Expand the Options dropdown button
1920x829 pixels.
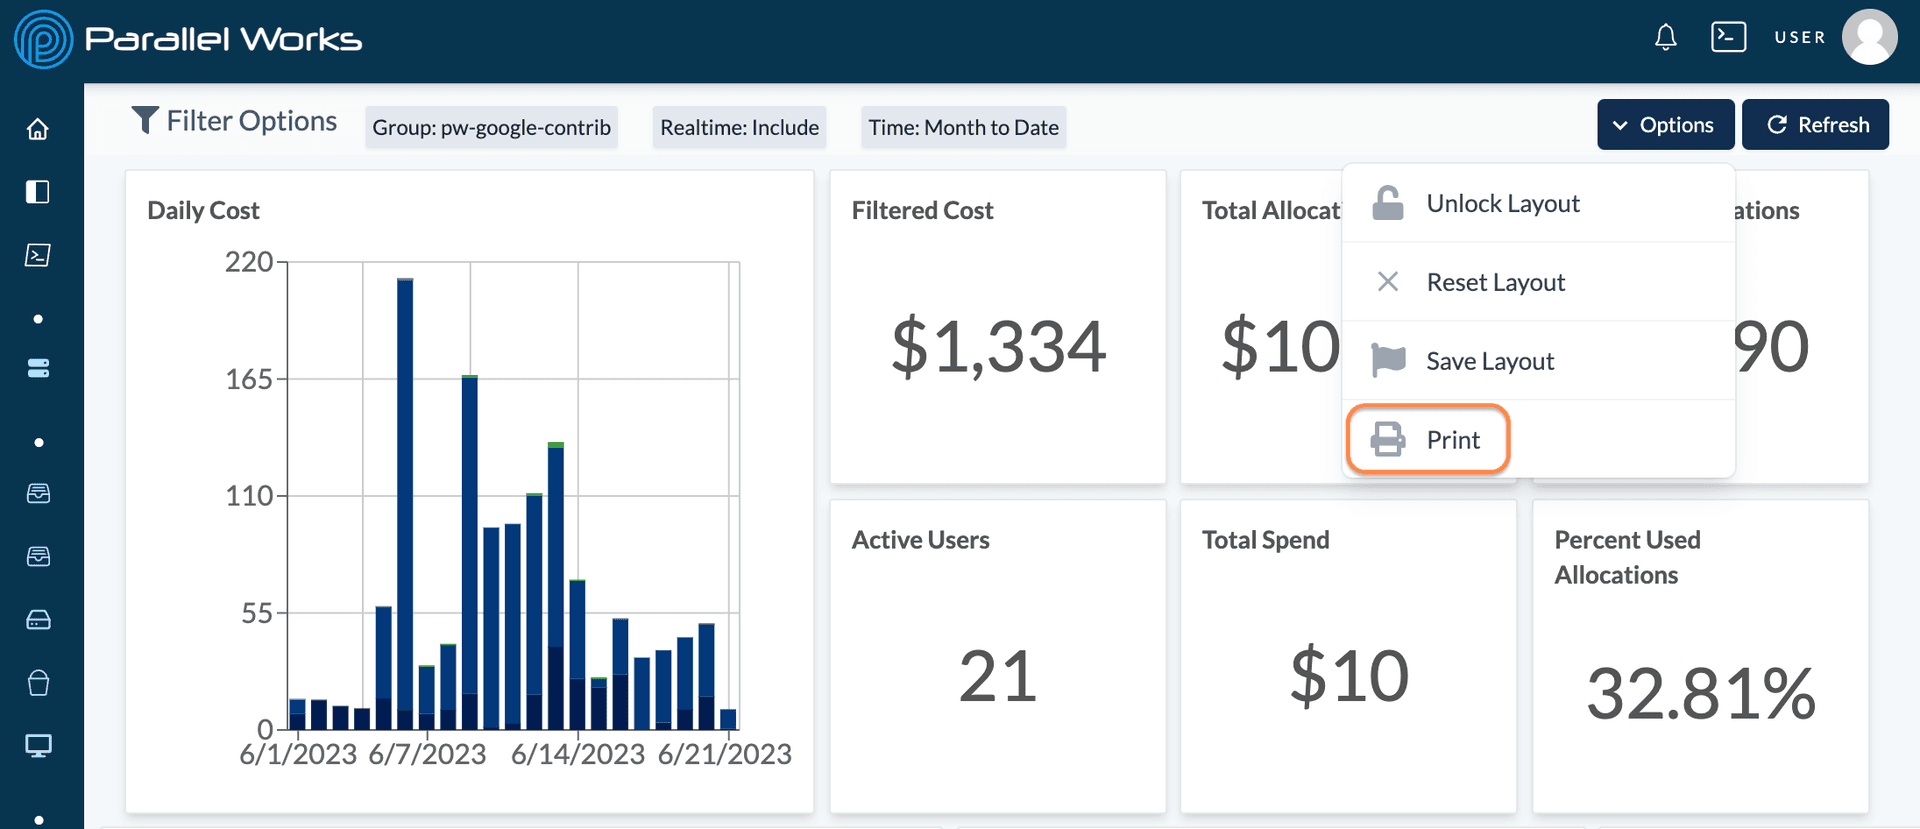click(x=1665, y=125)
